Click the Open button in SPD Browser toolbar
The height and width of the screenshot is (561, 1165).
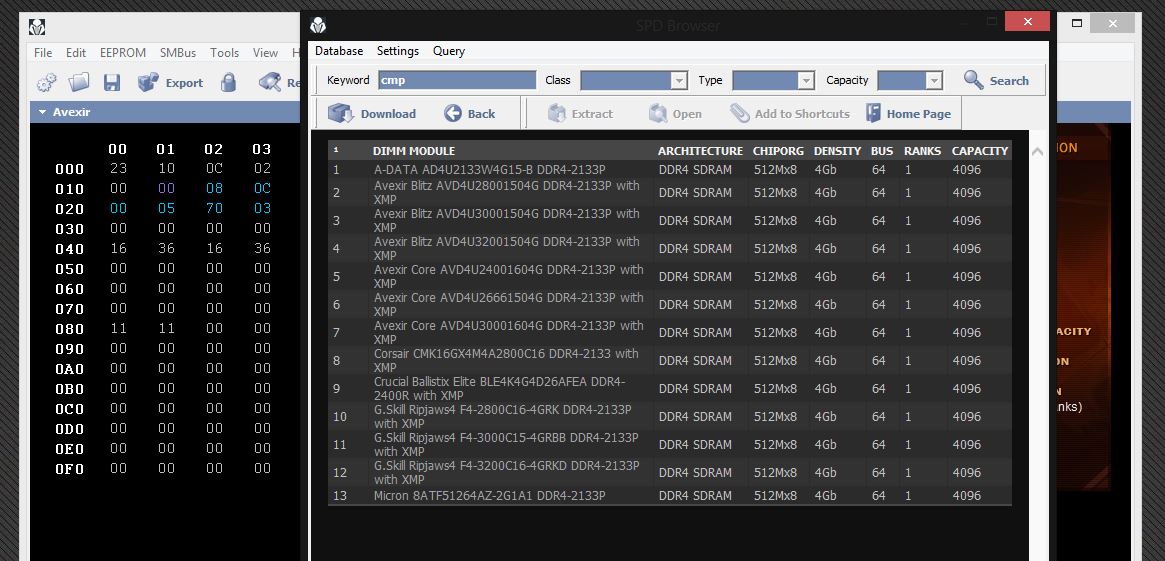pos(675,114)
